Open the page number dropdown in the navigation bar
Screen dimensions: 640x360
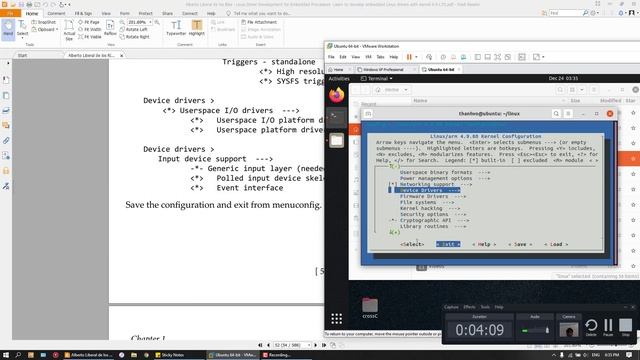(x=309, y=345)
